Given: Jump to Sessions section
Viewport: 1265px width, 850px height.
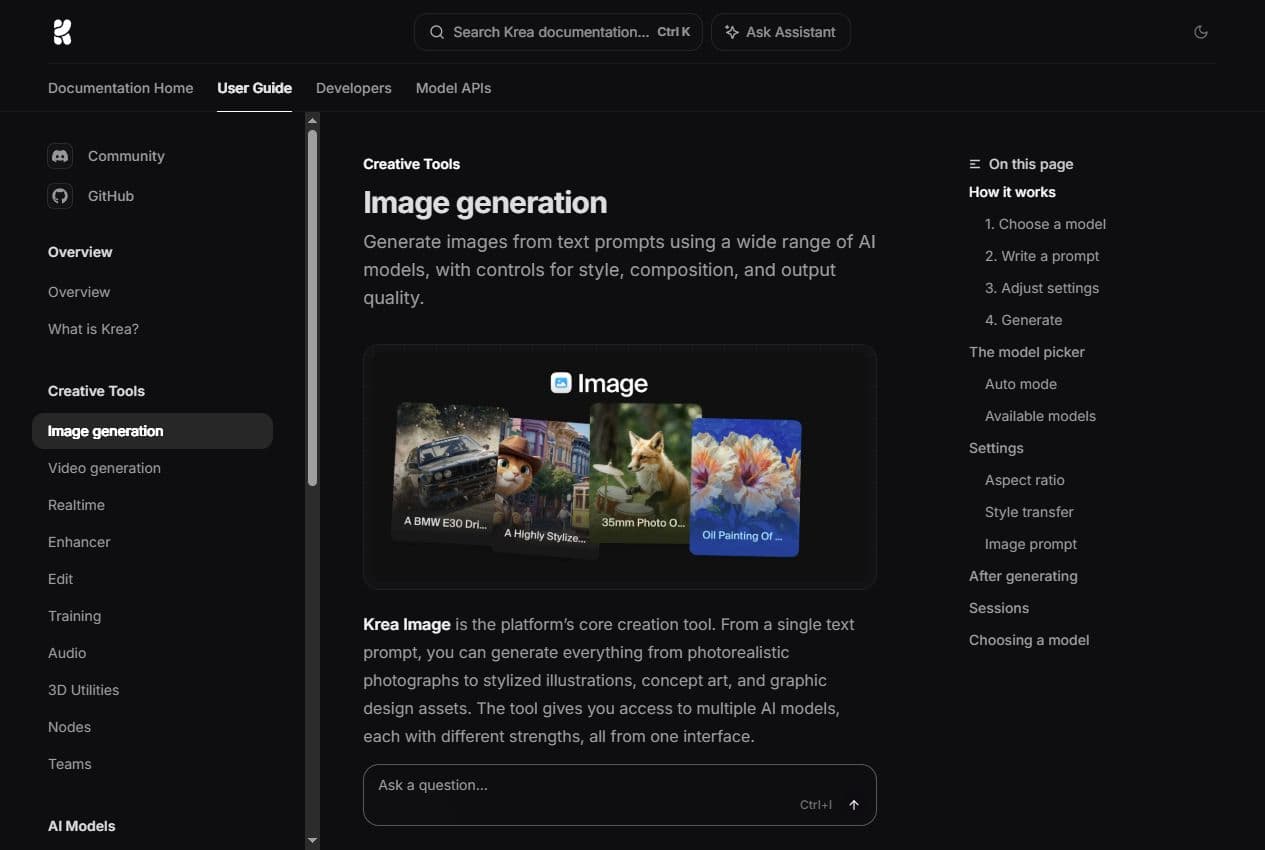Looking at the screenshot, I should (x=999, y=608).
